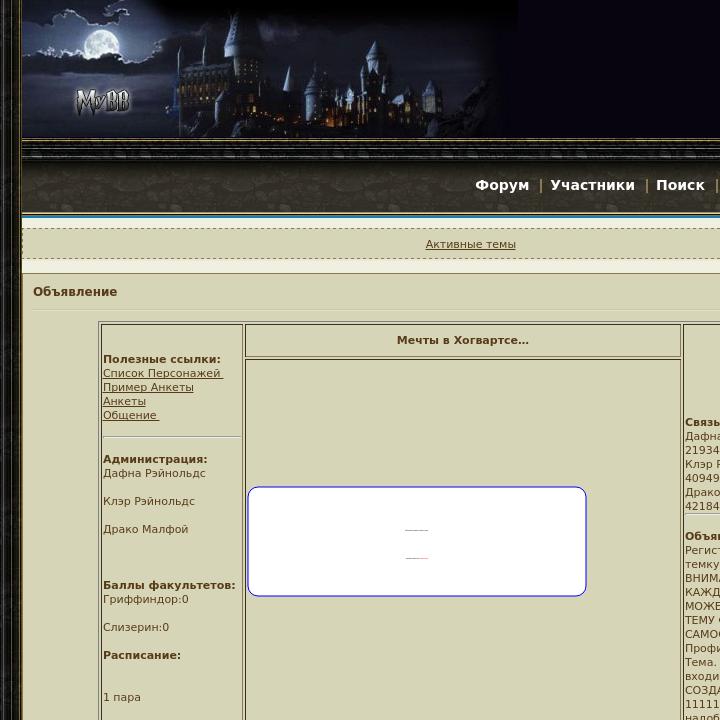This screenshot has height=720, width=720.
Task: Select the name Драко Малфой
Action: 146,529
